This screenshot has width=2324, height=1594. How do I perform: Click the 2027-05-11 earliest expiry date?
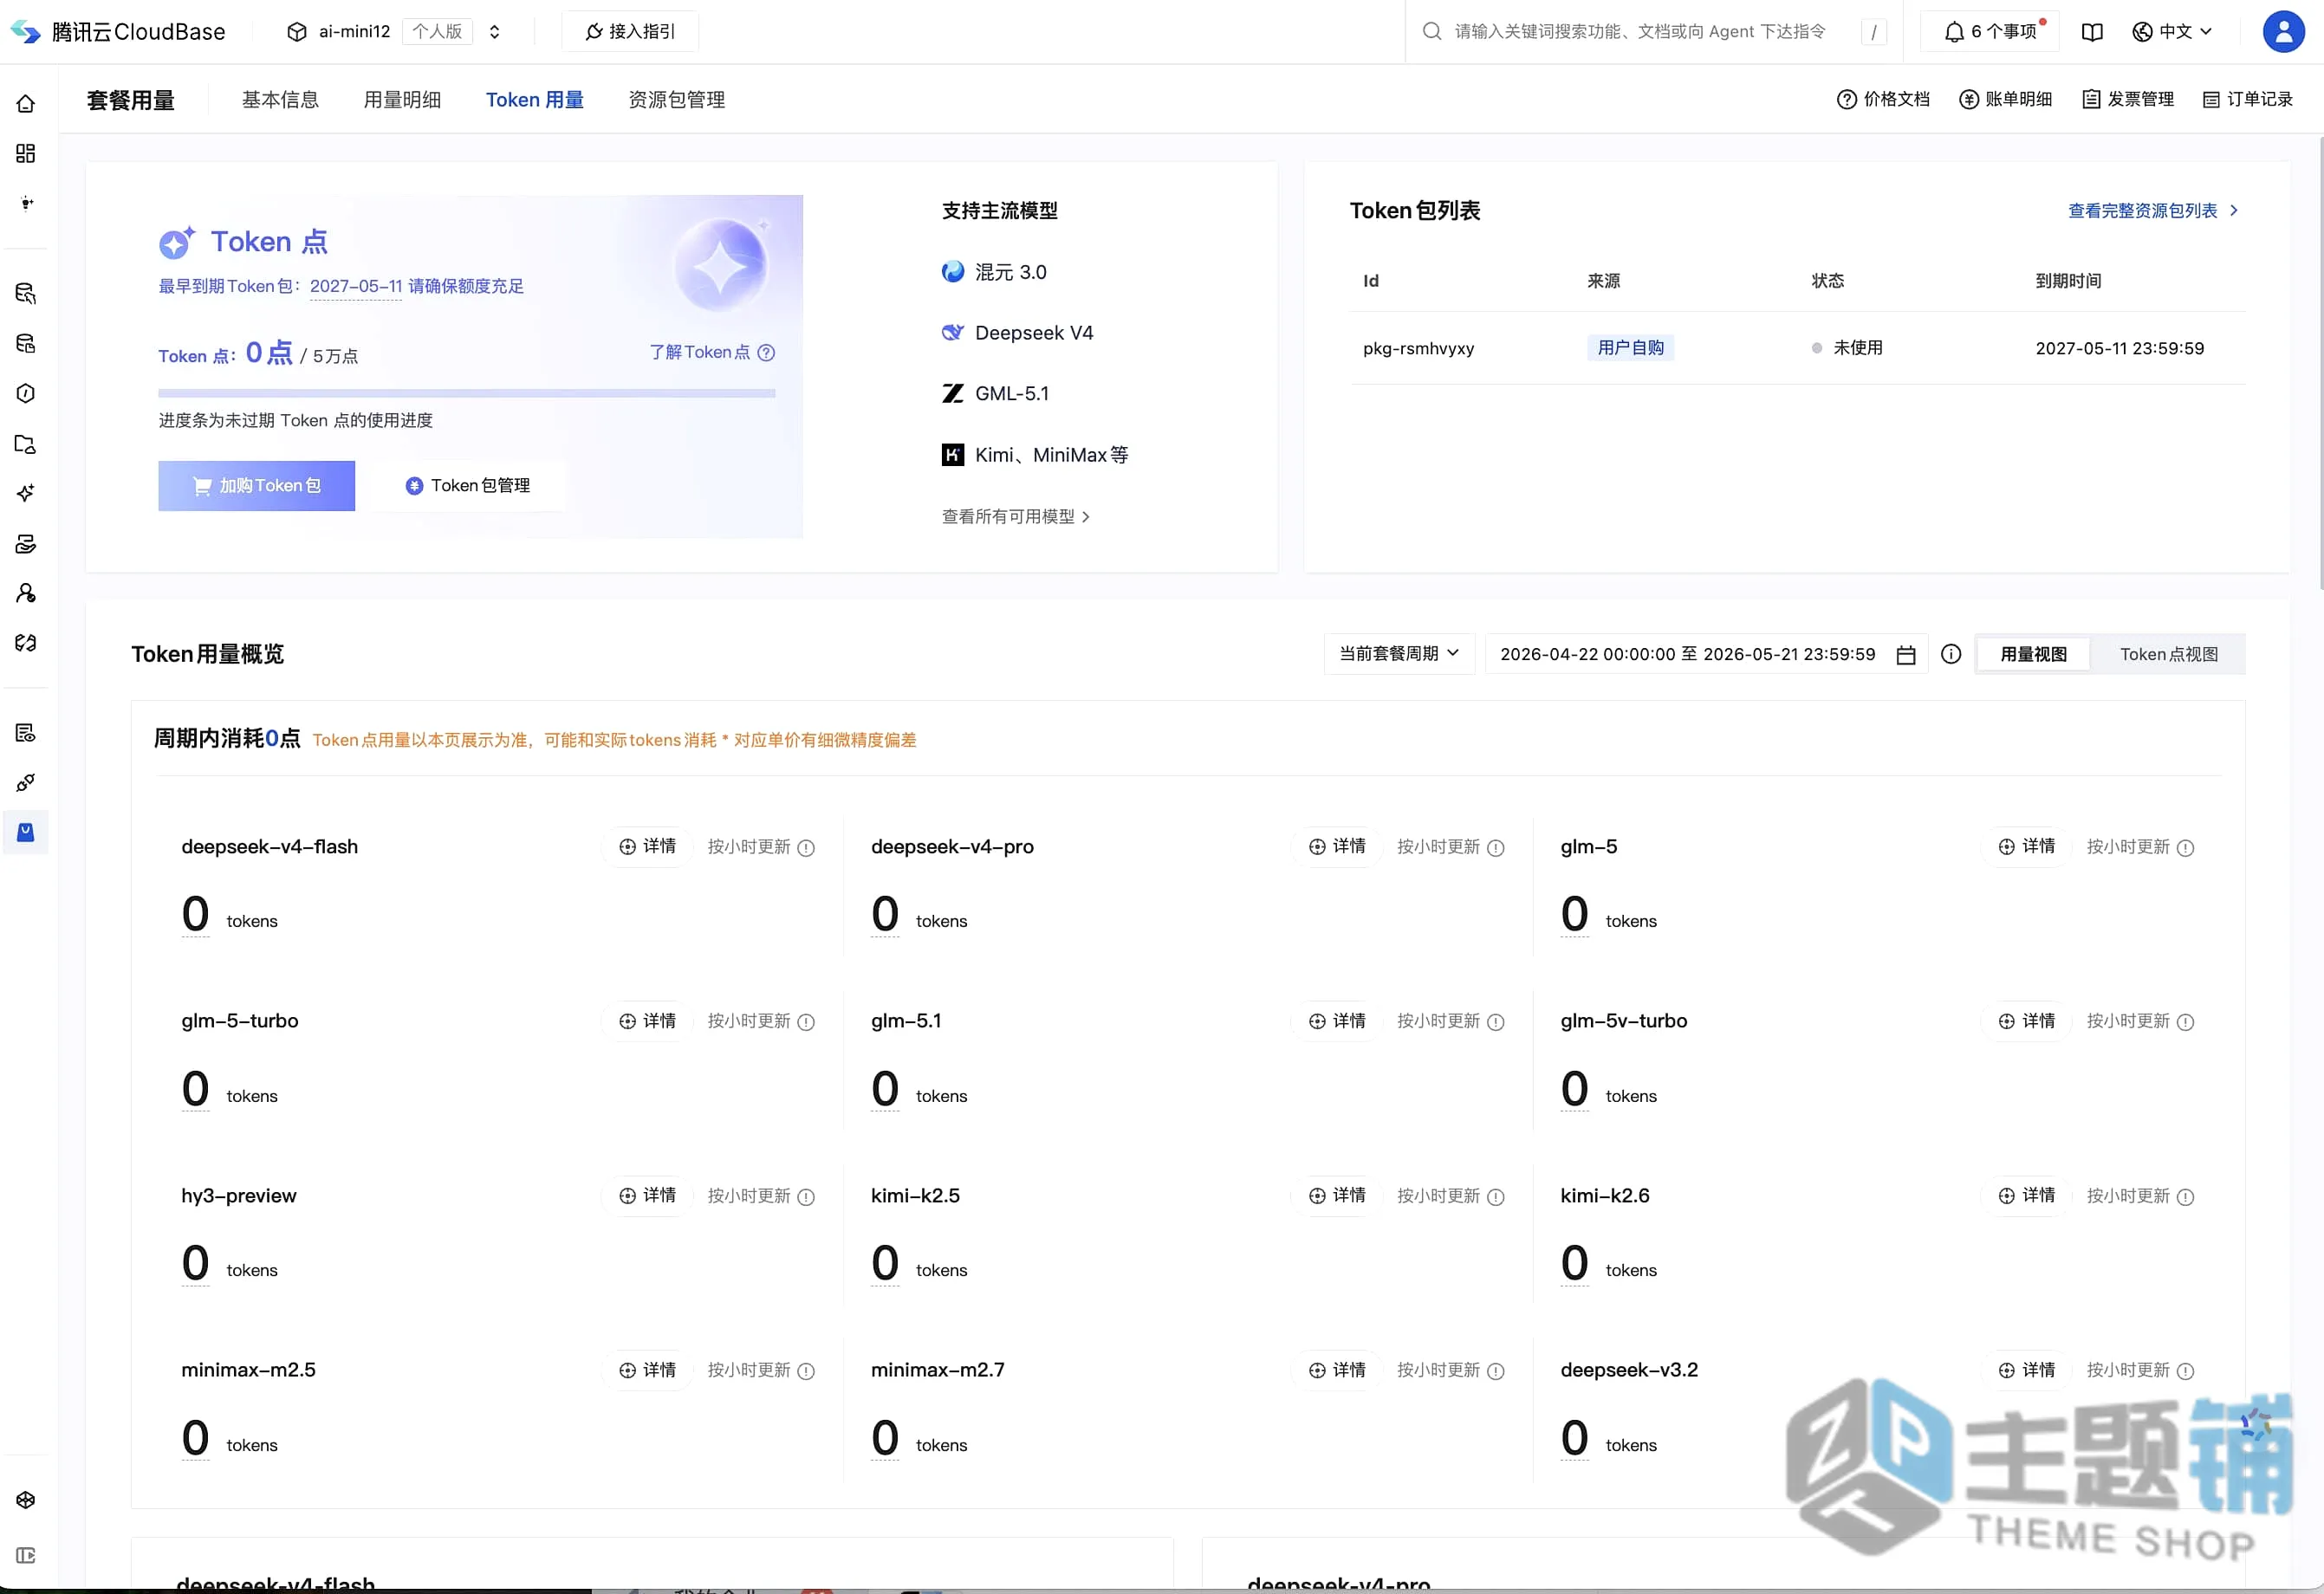pyautogui.click(x=356, y=287)
